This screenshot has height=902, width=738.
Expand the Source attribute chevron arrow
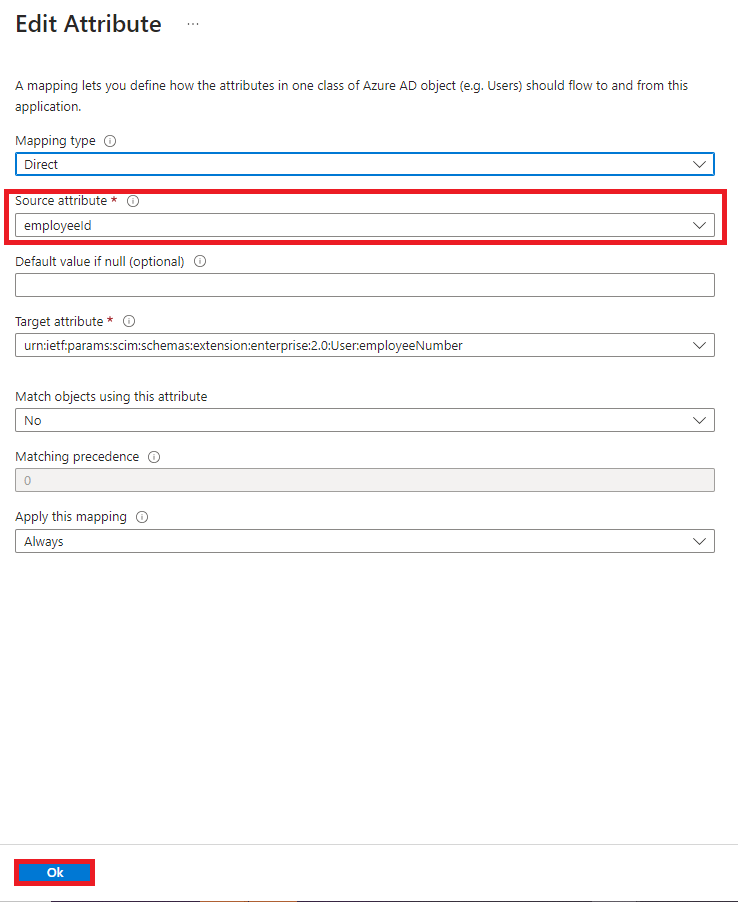(699, 225)
